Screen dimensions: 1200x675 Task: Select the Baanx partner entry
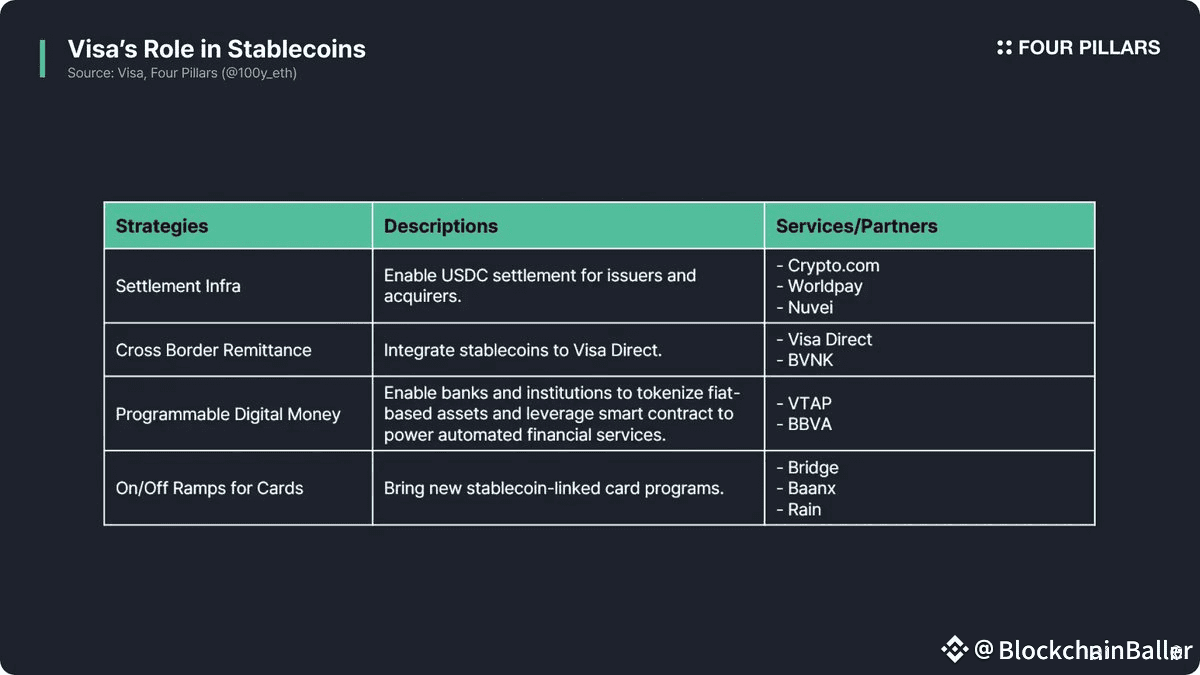811,488
